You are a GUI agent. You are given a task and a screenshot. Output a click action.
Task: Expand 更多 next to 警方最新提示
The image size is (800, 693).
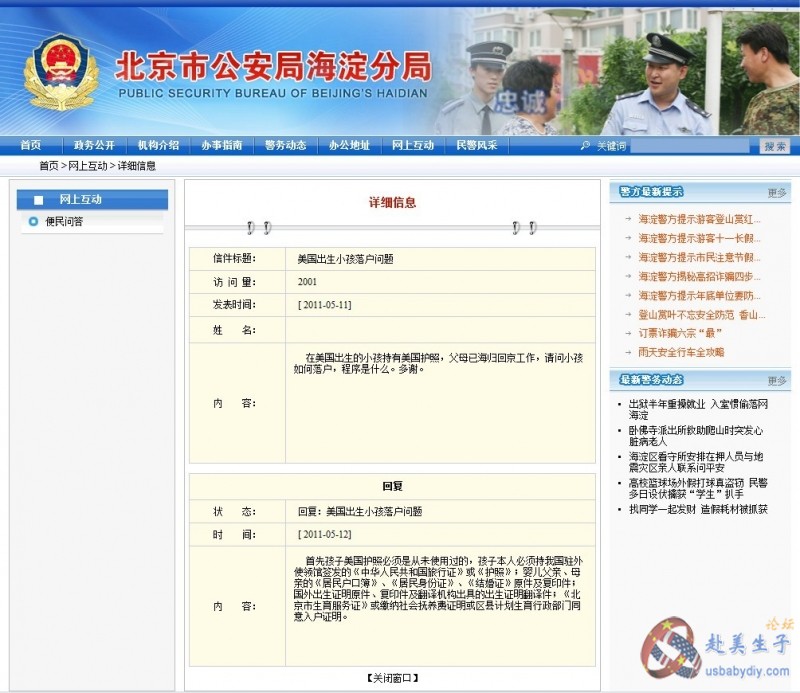pyautogui.click(x=776, y=192)
